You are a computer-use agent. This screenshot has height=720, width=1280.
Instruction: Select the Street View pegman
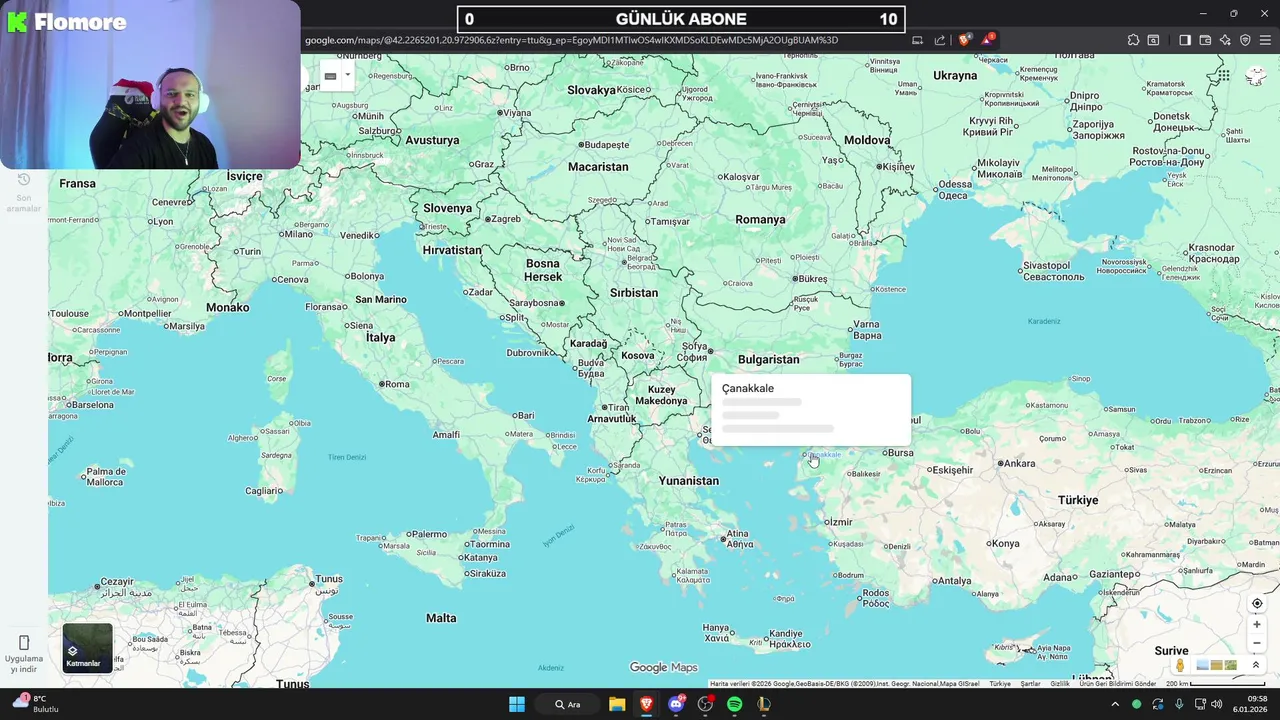tap(1180, 665)
